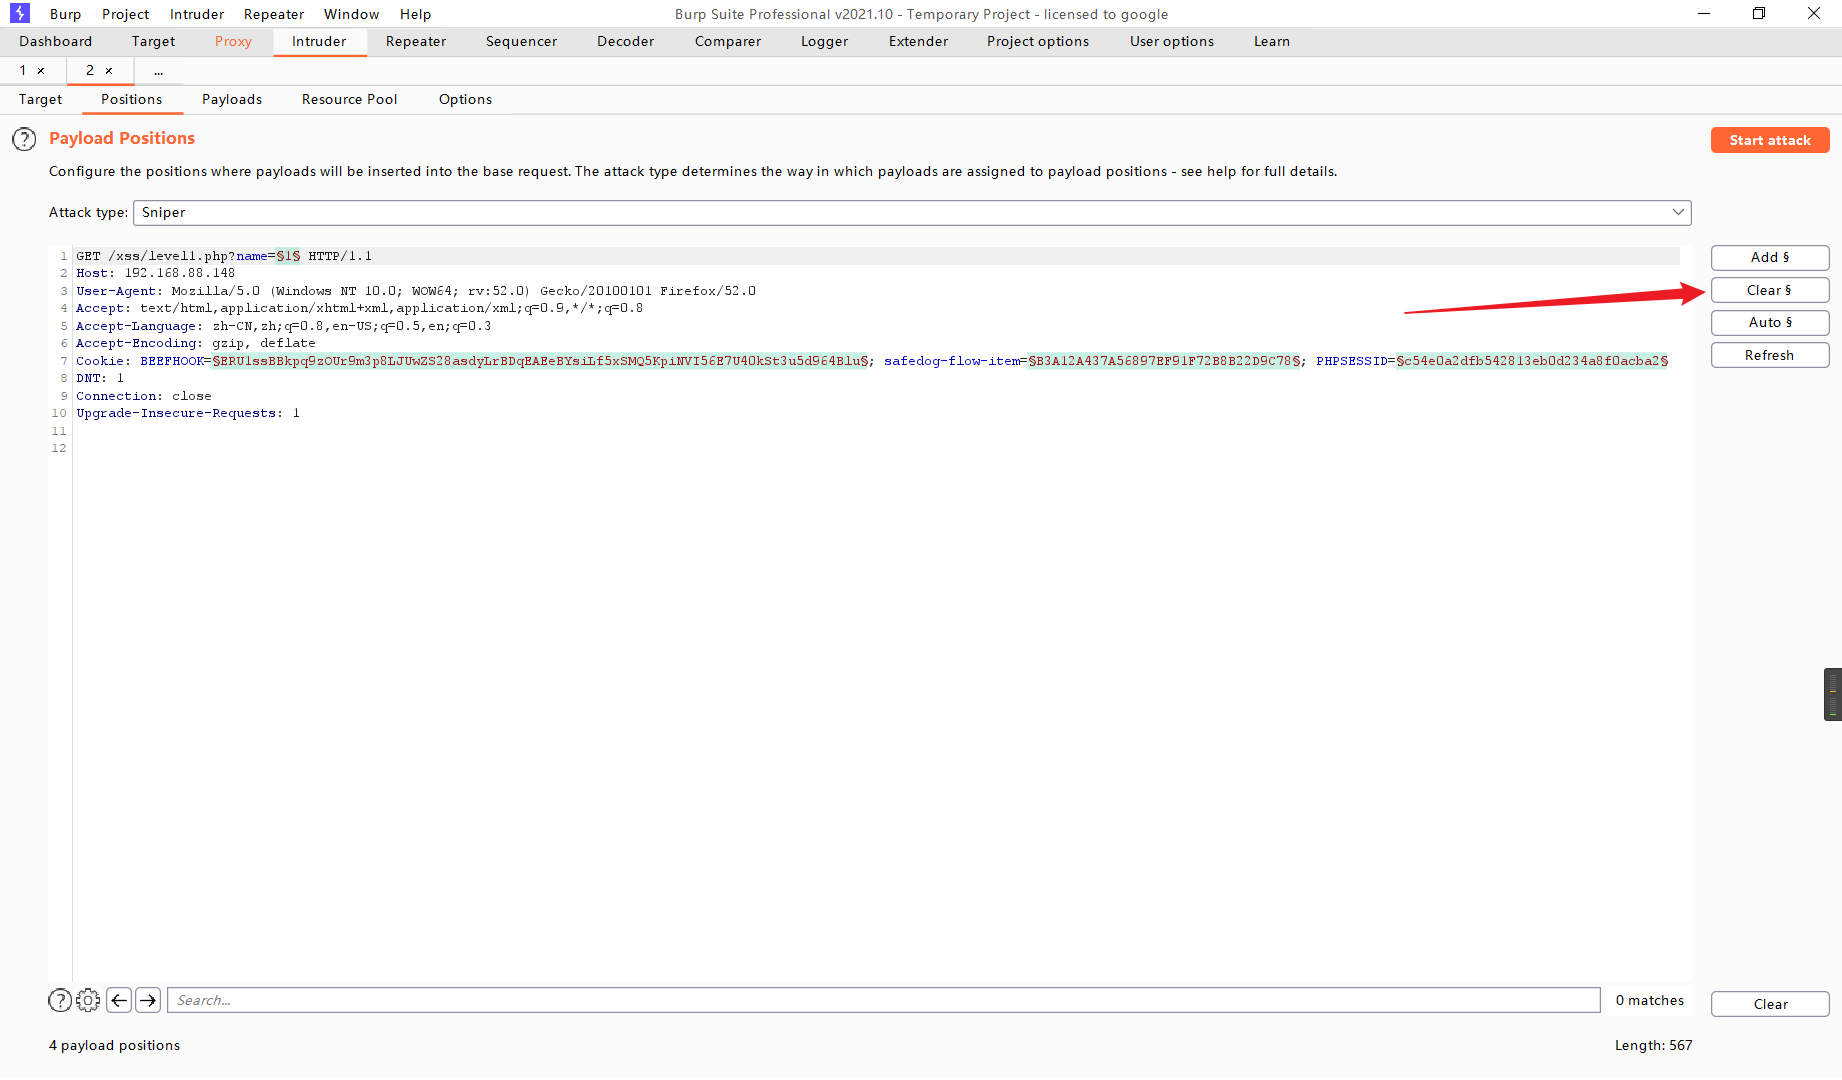Viewport: 1842px width, 1080px height.
Task: Open search settings gear icon
Action: pos(88,1000)
